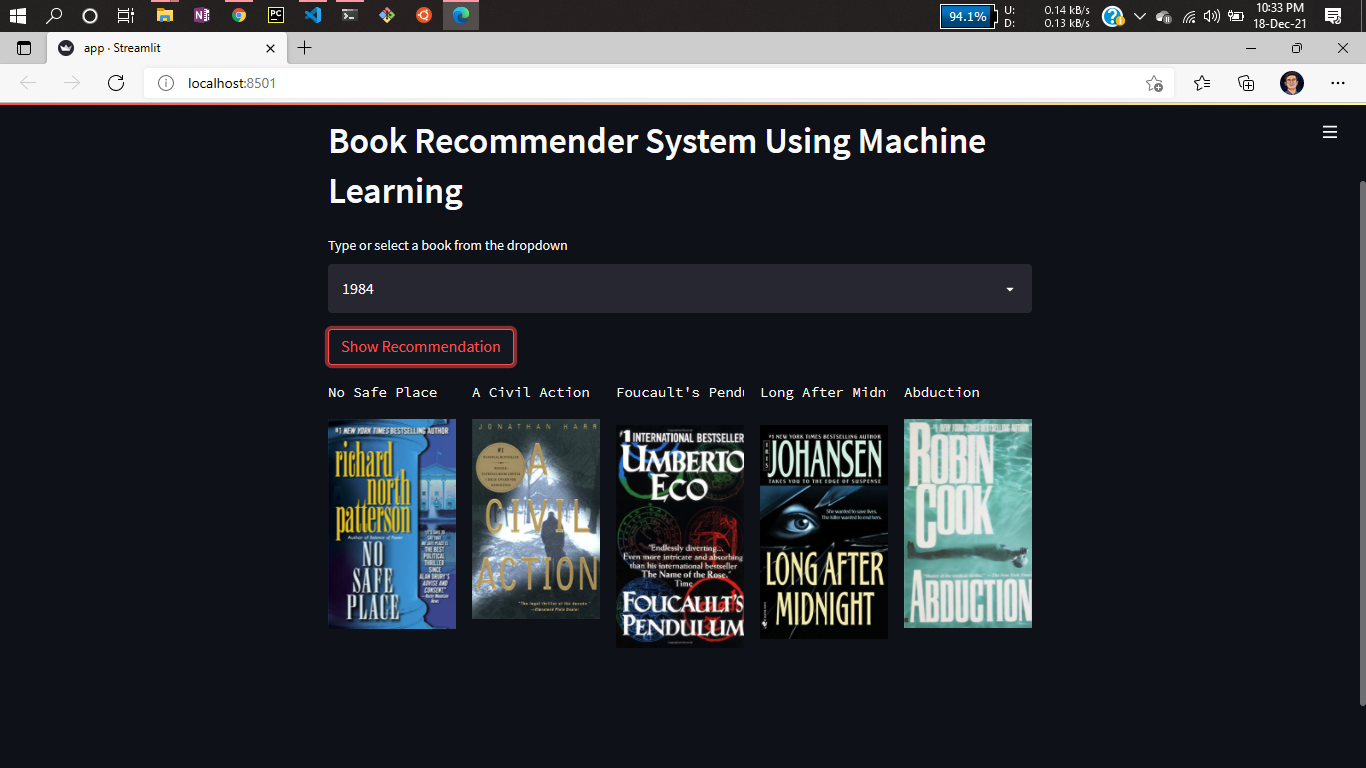This screenshot has height=768, width=1366.
Task: Show hidden tray icons chevron
Action: point(1139,16)
